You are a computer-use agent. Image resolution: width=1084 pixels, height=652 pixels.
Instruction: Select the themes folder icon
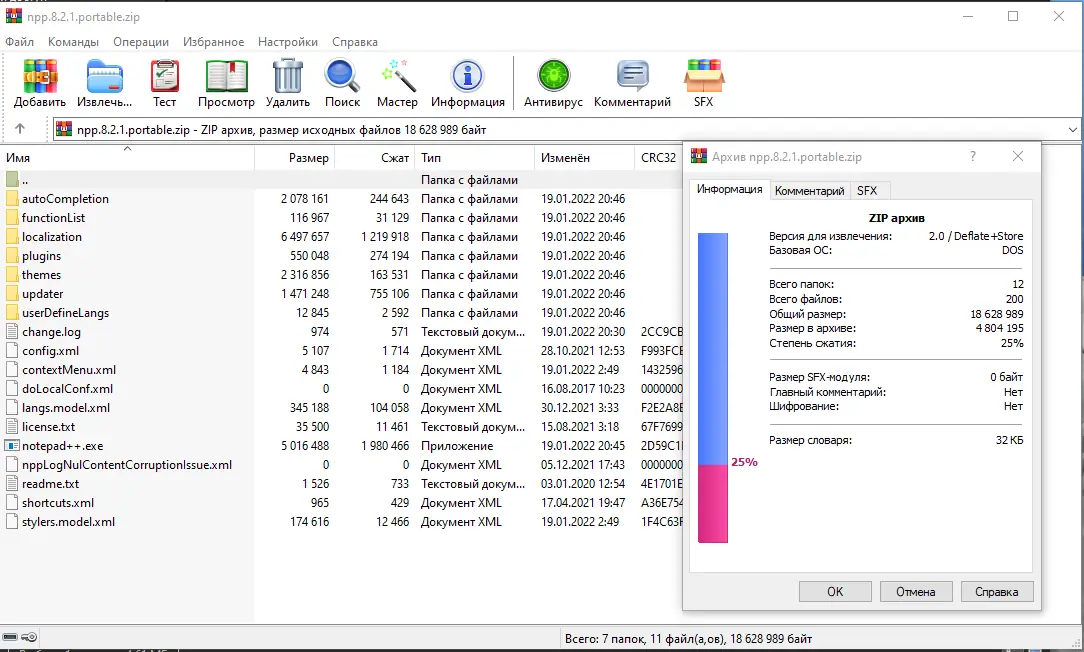click(x=12, y=274)
